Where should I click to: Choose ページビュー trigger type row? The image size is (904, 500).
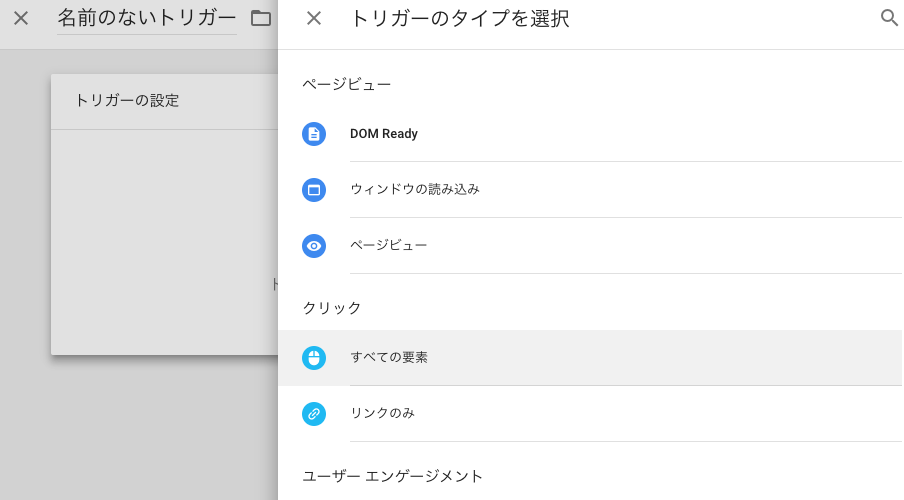[590, 246]
